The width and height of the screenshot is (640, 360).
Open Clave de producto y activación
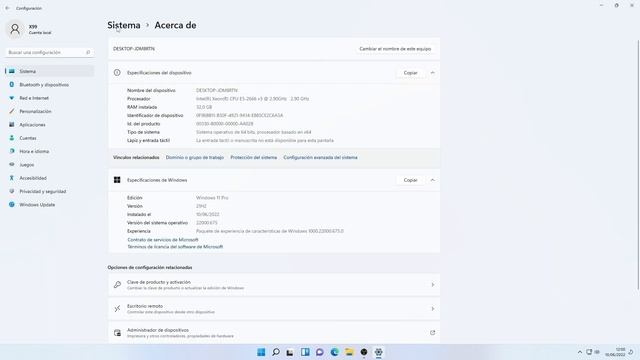pos(274,285)
